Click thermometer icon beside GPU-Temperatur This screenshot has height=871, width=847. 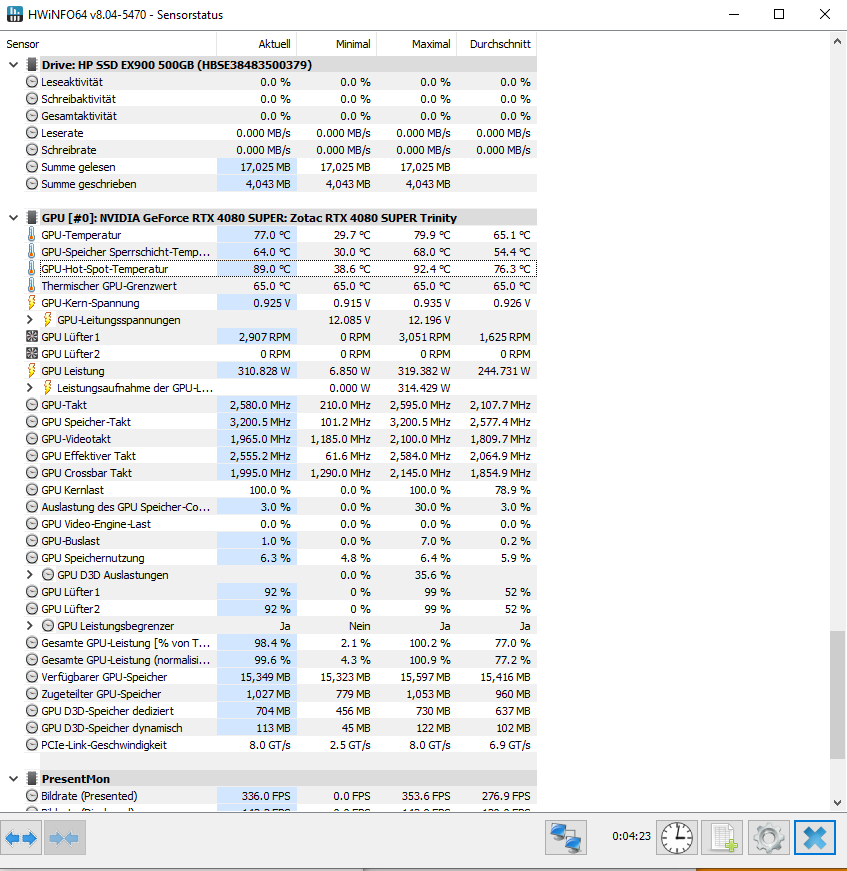coord(32,235)
